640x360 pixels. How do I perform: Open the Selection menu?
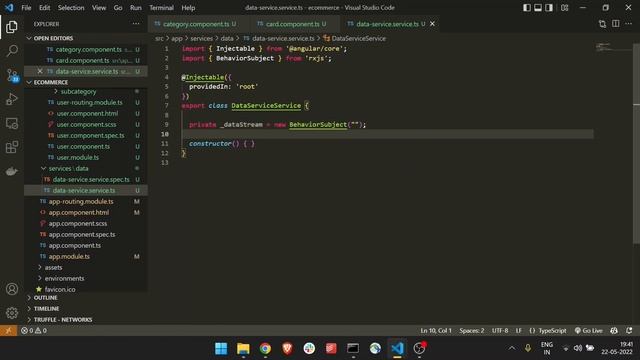click(71, 8)
